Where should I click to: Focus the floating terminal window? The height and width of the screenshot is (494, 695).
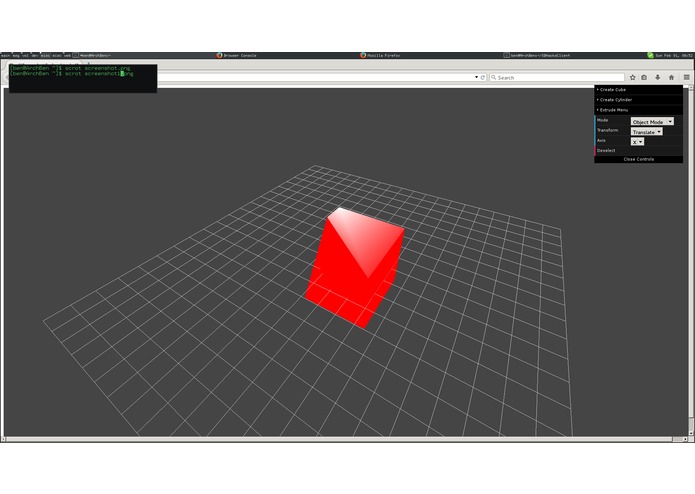pos(83,78)
